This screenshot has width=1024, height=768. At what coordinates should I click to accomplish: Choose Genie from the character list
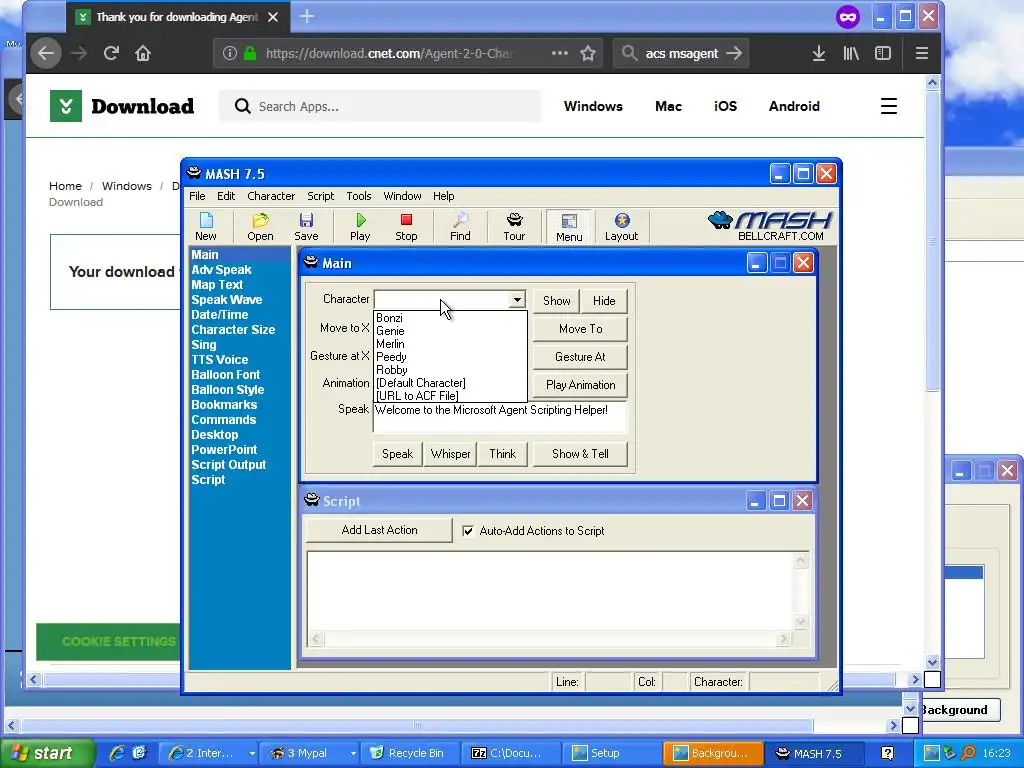(450, 331)
